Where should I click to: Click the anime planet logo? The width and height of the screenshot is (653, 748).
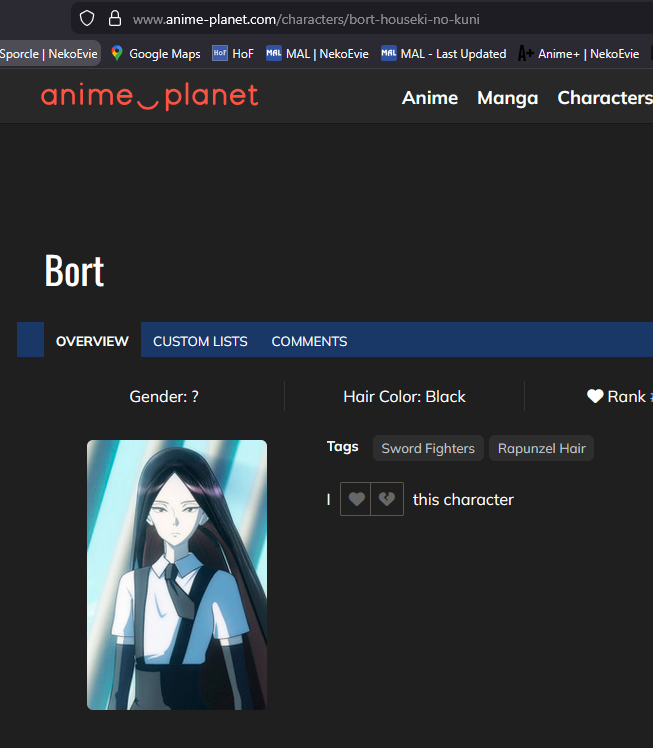[x=149, y=96]
